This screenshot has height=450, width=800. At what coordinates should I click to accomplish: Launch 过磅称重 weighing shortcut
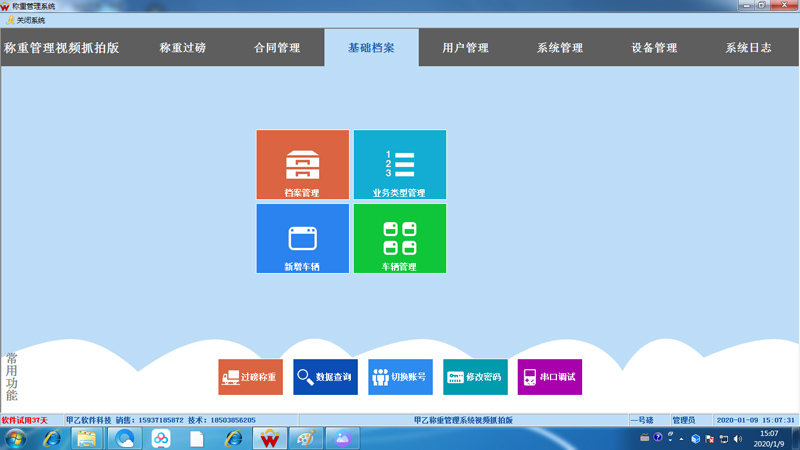250,377
